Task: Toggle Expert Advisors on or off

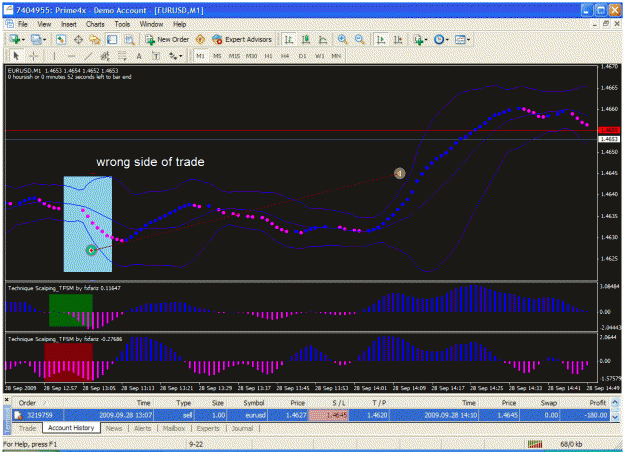Action: 242,39
